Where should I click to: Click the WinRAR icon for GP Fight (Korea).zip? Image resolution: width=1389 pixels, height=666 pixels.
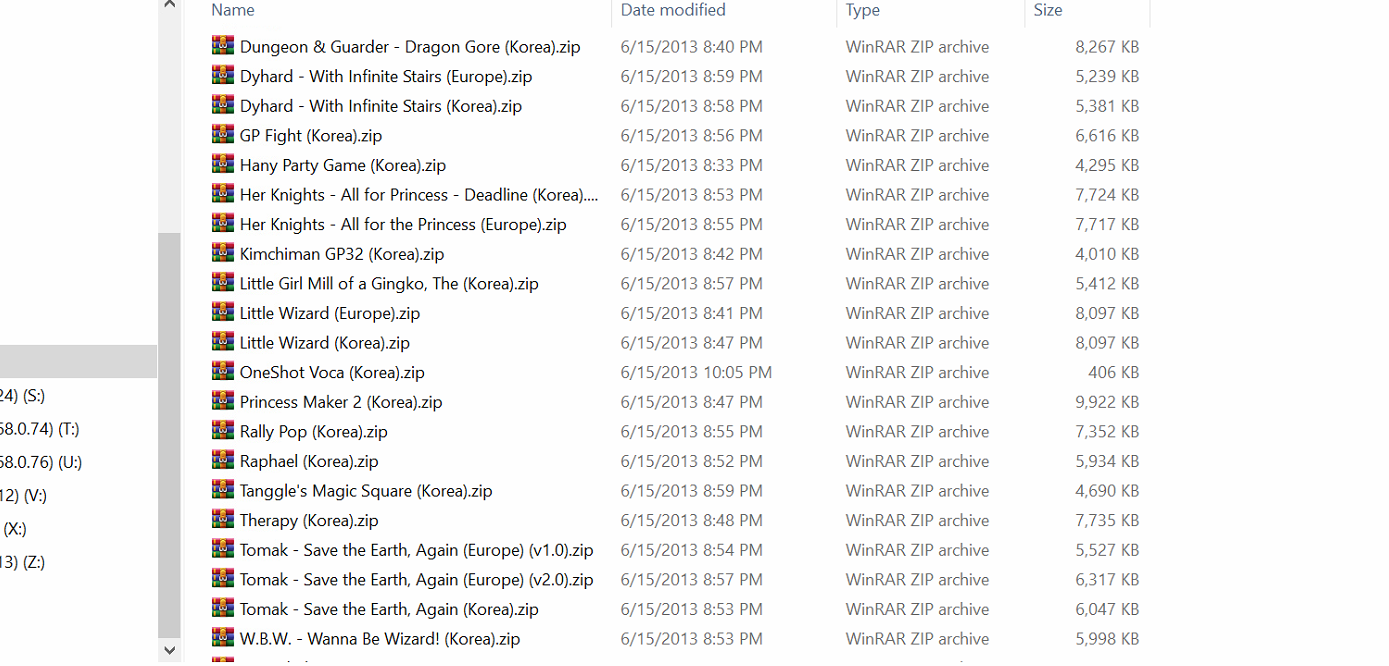(223, 135)
